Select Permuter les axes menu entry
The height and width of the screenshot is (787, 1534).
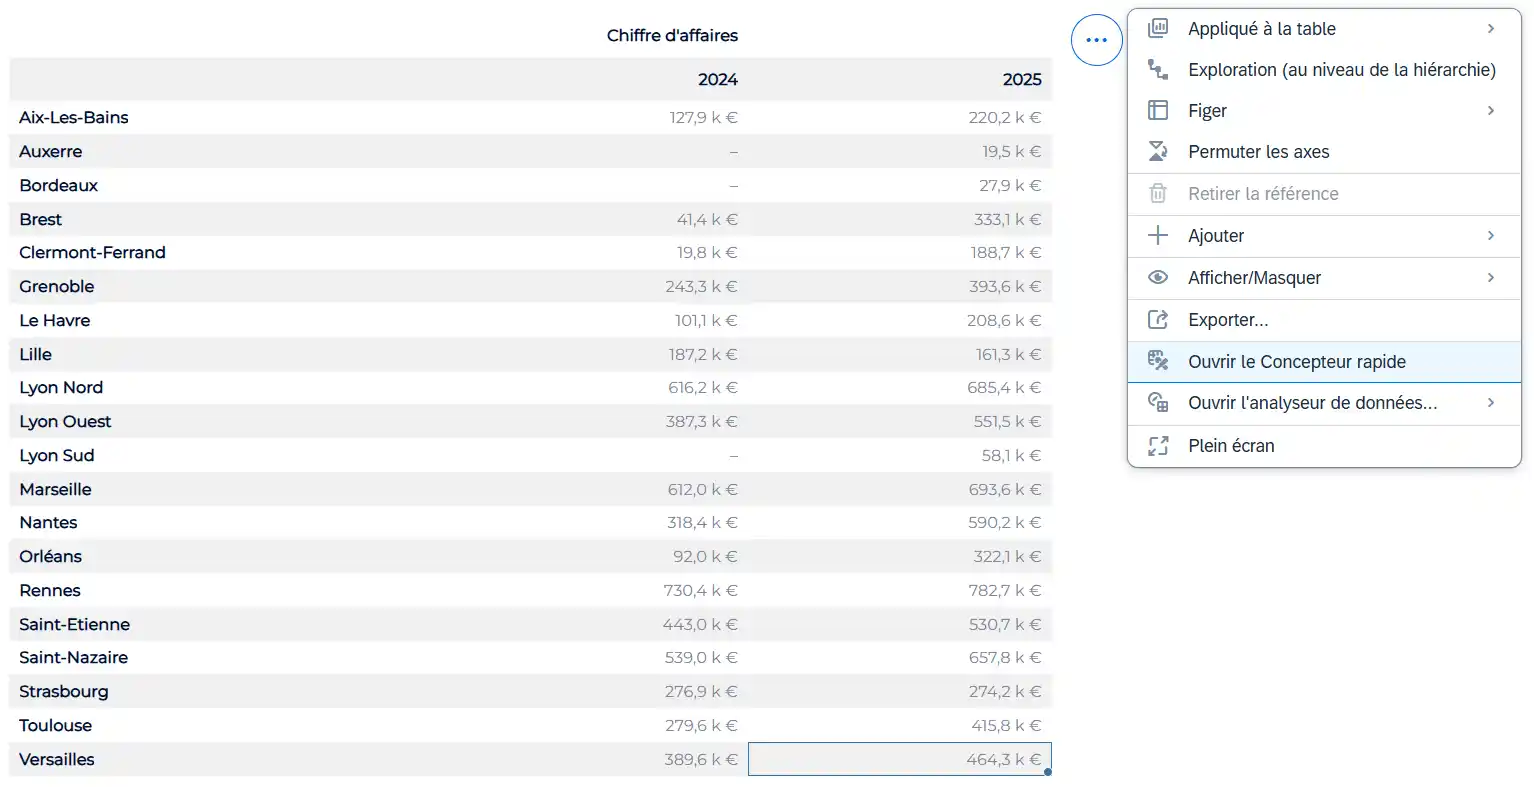pyautogui.click(x=1258, y=152)
